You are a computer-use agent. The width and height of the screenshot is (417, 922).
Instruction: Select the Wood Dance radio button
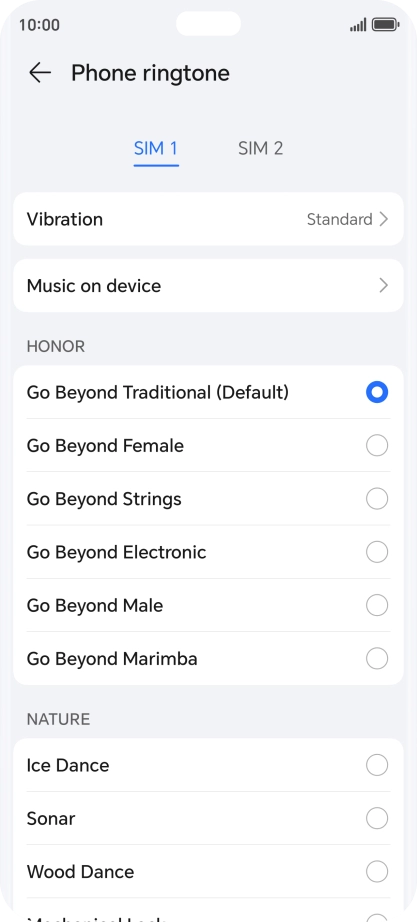[377, 871]
